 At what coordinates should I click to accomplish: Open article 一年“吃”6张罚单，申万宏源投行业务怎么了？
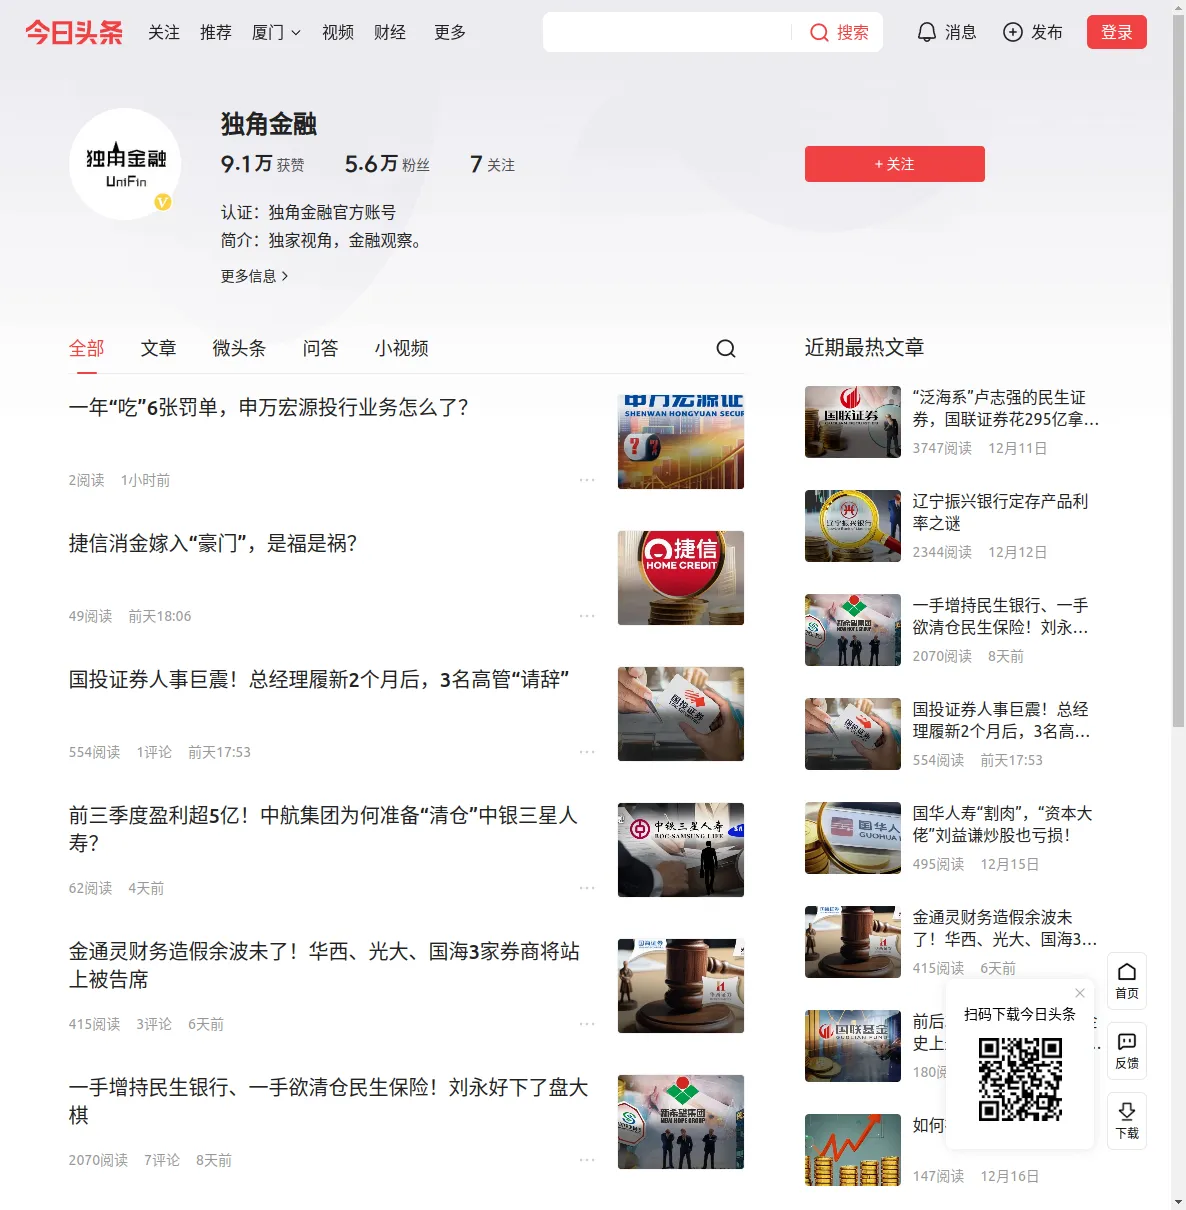tap(269, 408)
